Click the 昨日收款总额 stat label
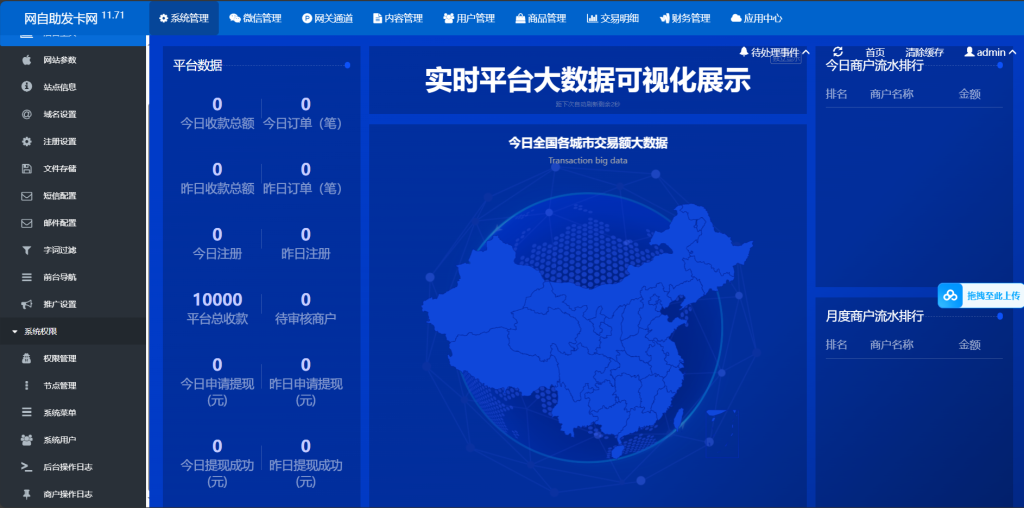Screen dimensions: 1024x508 217,188
